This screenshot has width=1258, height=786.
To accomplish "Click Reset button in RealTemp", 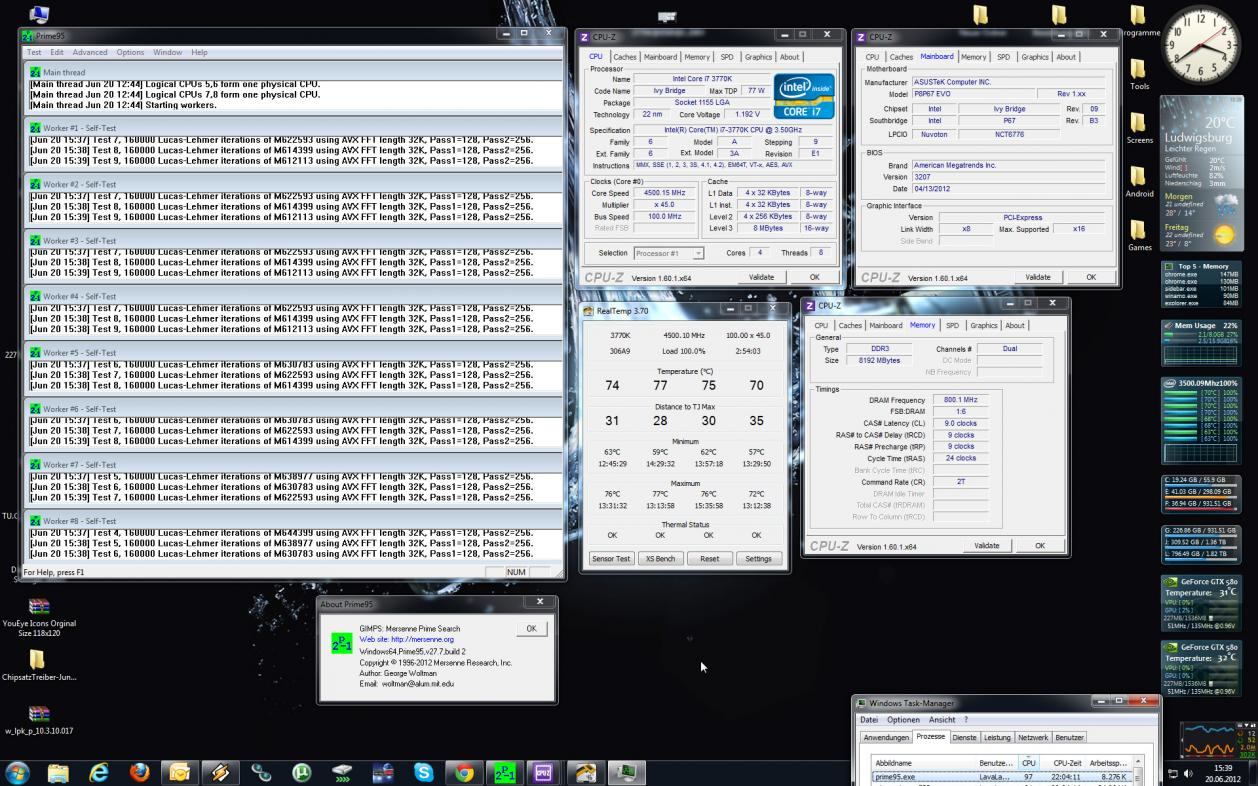I will pyautogui.click(x=709, y=558).
